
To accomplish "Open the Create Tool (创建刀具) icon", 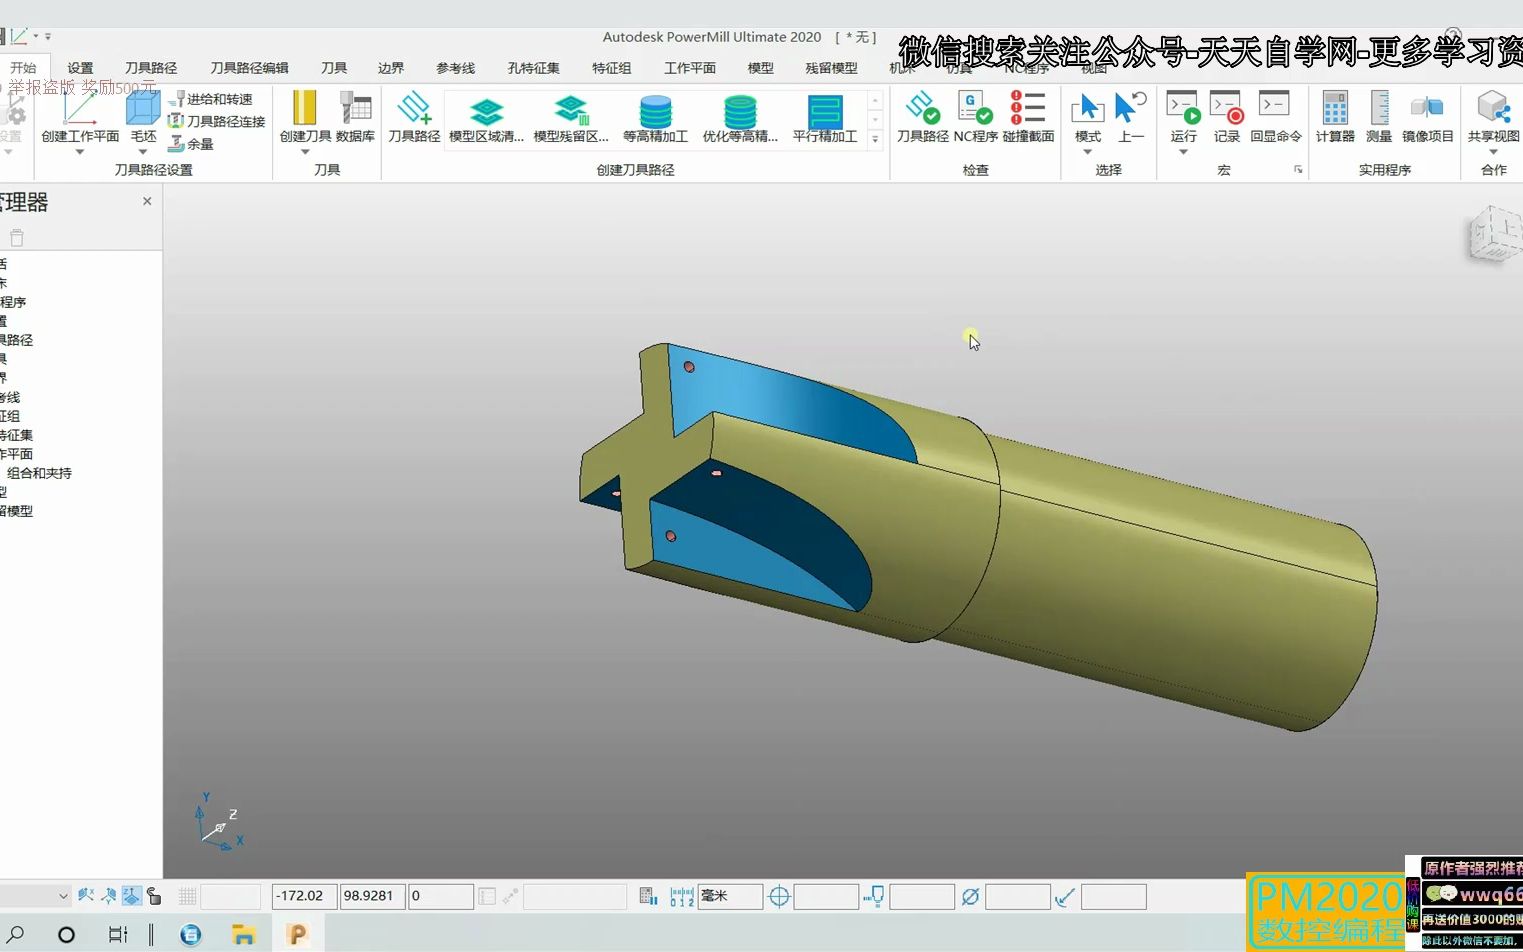I will click(304, 108).
